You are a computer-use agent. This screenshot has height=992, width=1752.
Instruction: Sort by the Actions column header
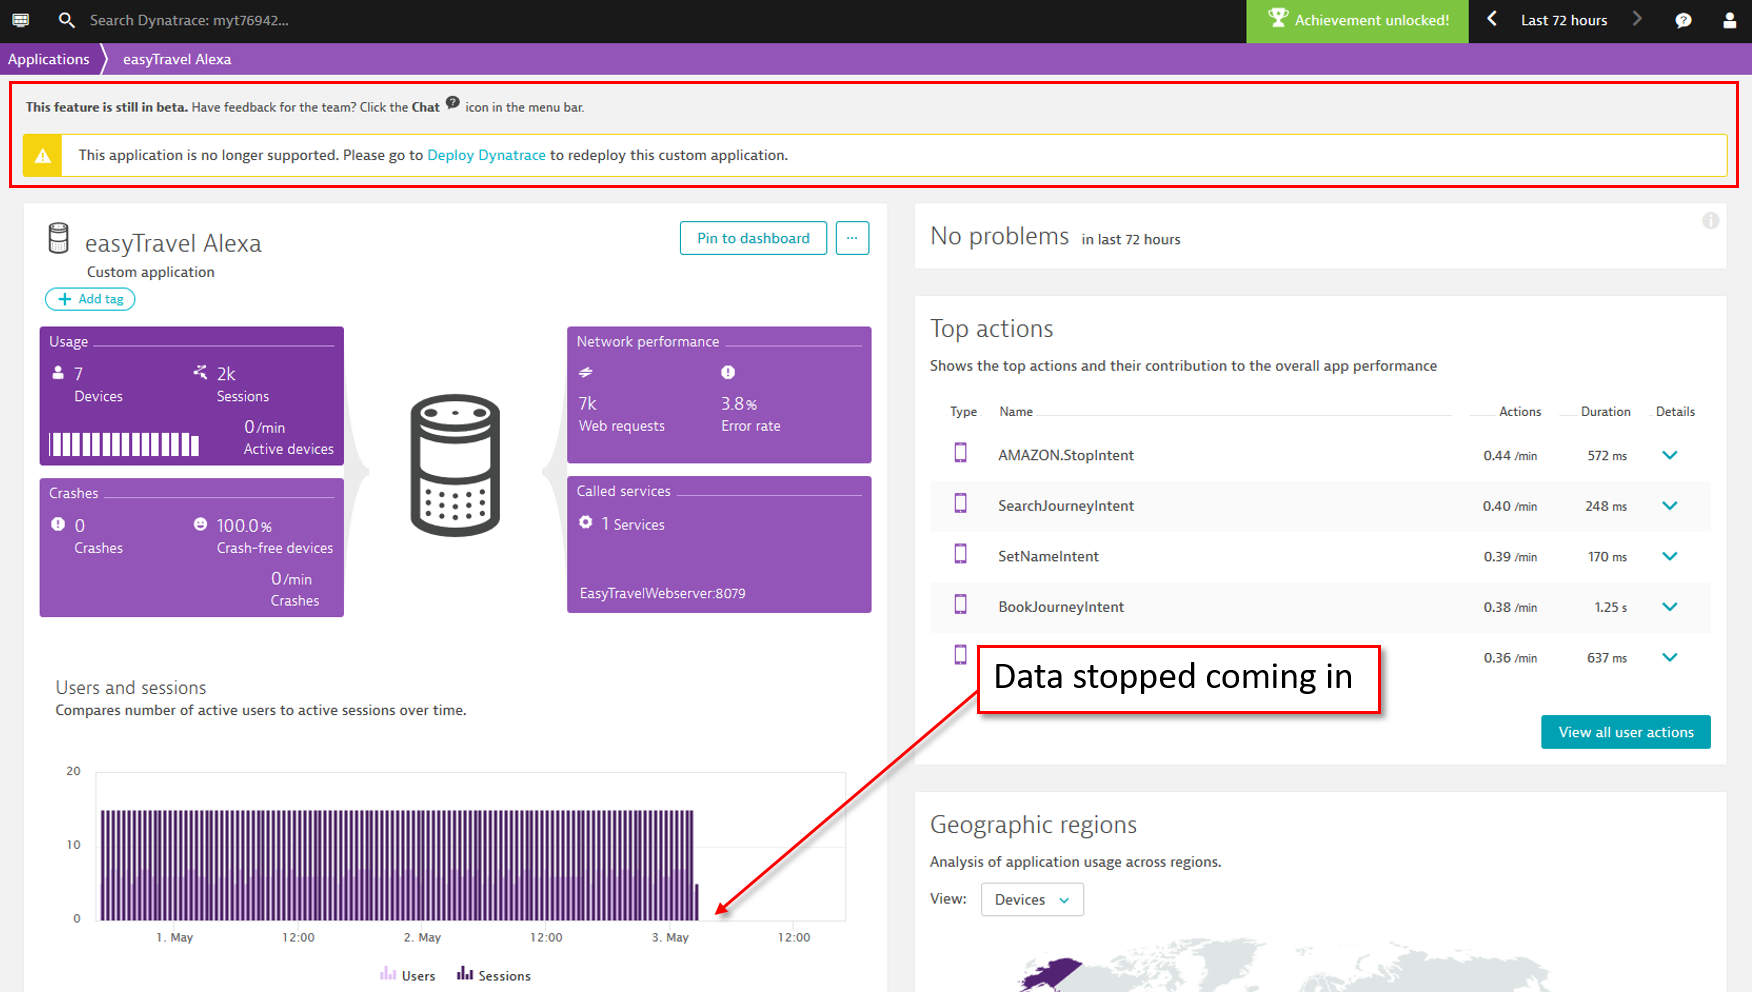tap(1519, 412)
